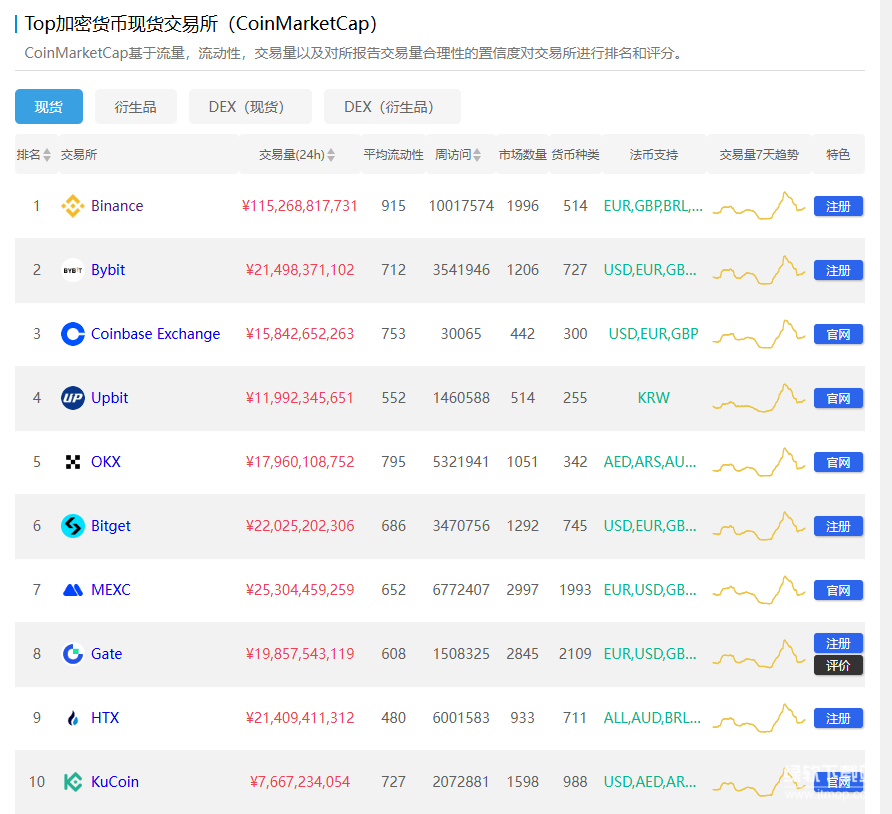Click Bybit volume ¥21,498,371,102
892x814 pixels.
click(x=300, y=270)
